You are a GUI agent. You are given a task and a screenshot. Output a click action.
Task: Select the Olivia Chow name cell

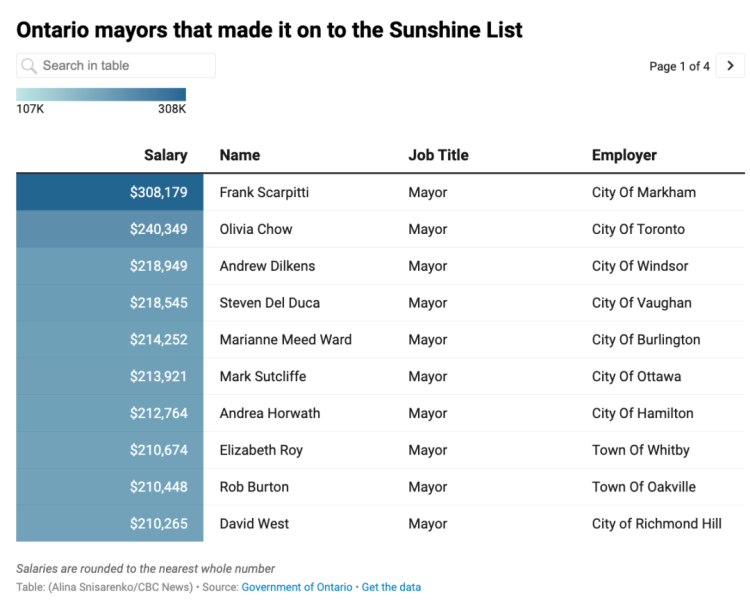256,229
